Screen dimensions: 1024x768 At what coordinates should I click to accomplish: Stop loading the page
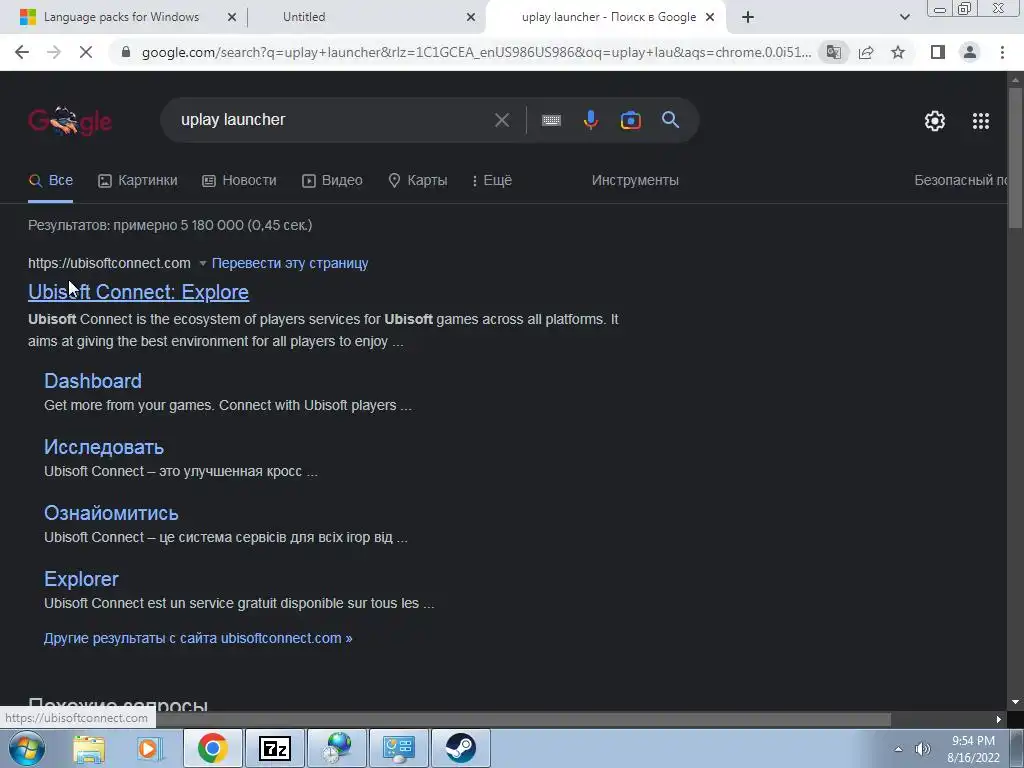click(86, 52)
